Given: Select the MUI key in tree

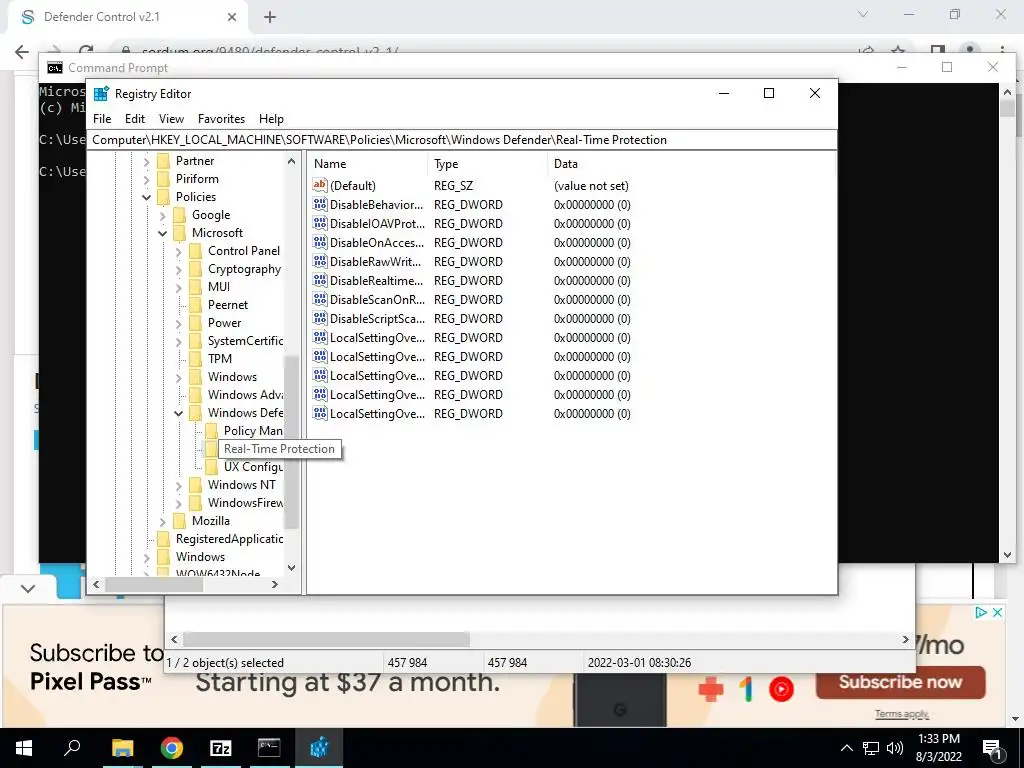Looking at the screenshot, I should coord(219,287).
